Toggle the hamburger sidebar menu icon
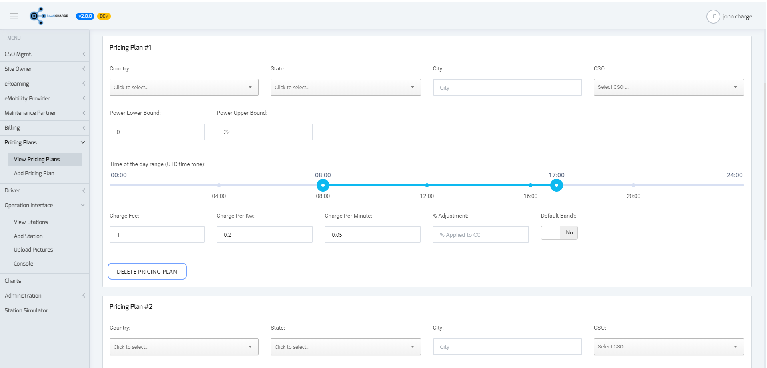This screenshot has height=368, width=767. (14, 16)
